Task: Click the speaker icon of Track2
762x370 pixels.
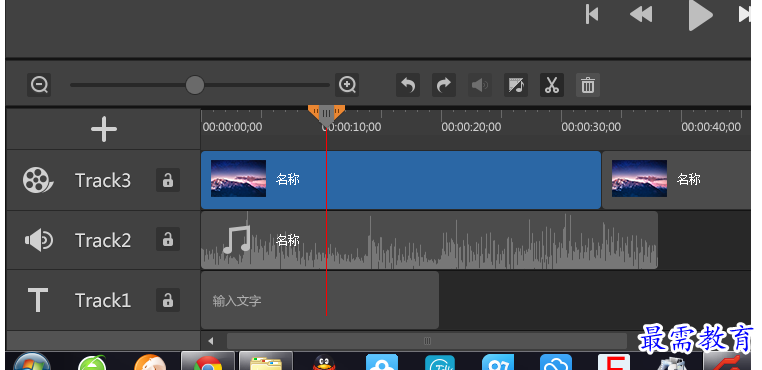Action: (39, 240)
